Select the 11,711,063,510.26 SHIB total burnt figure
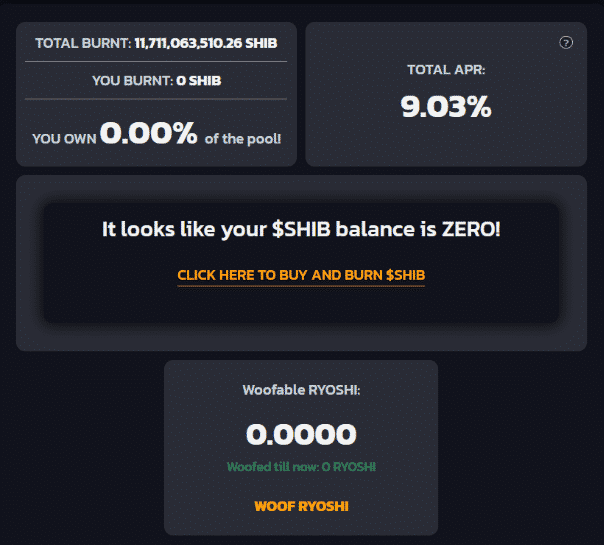The image size is (604, 545). pyautogui.click(x=206, y=43)
